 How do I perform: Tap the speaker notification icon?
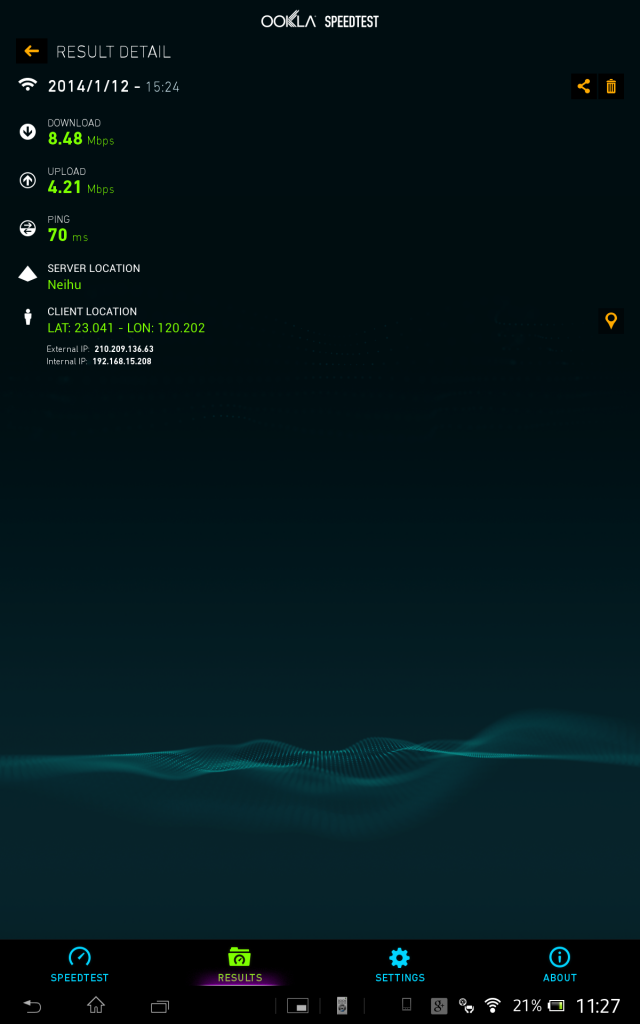(342, 1006)
